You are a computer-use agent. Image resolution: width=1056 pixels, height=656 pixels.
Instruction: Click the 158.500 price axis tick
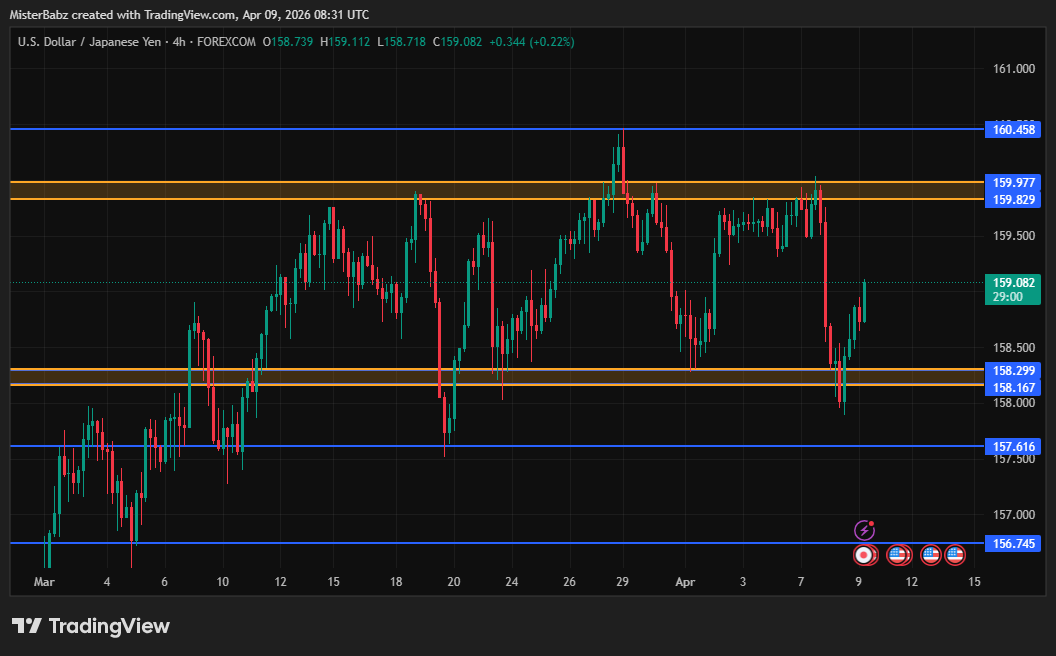pos(1014,348)
